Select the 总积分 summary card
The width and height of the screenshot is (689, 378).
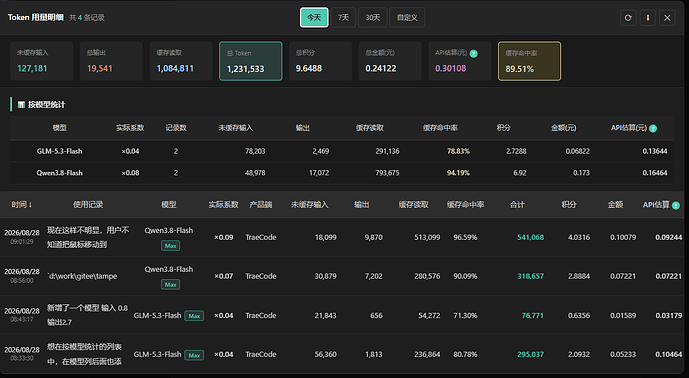pos(320,61)
